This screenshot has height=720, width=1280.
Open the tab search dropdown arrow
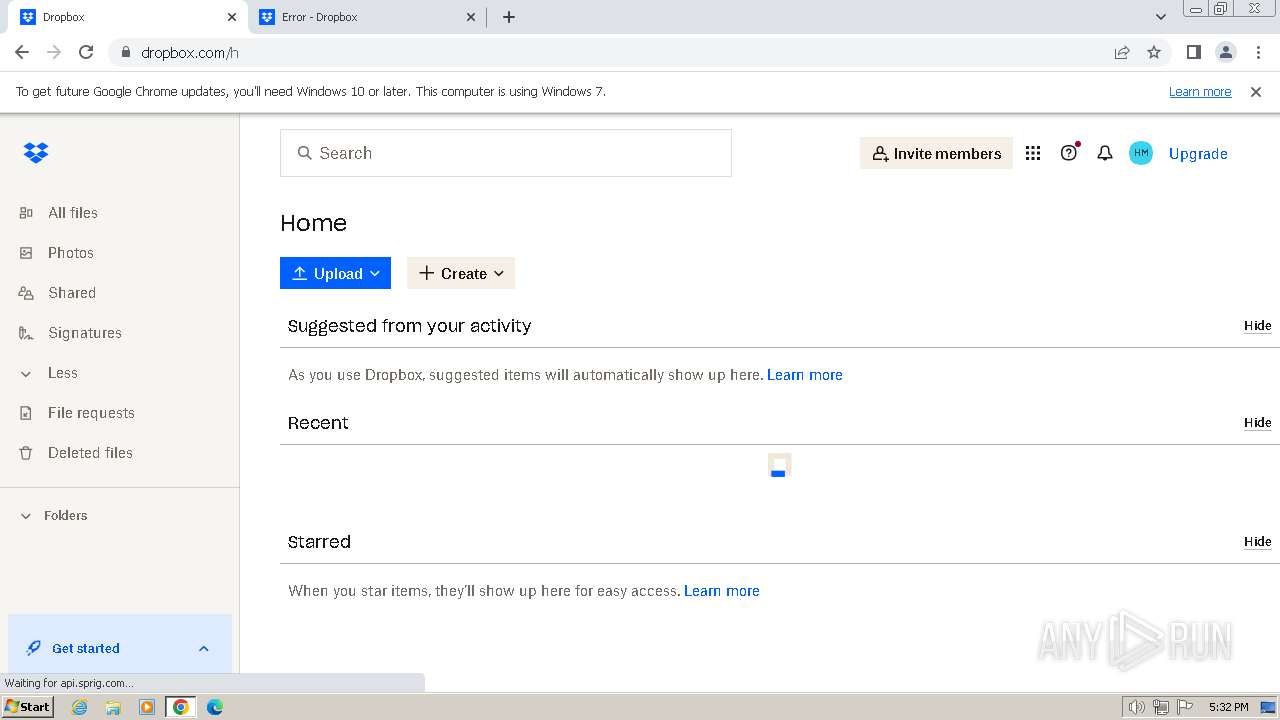(1161, 17)
